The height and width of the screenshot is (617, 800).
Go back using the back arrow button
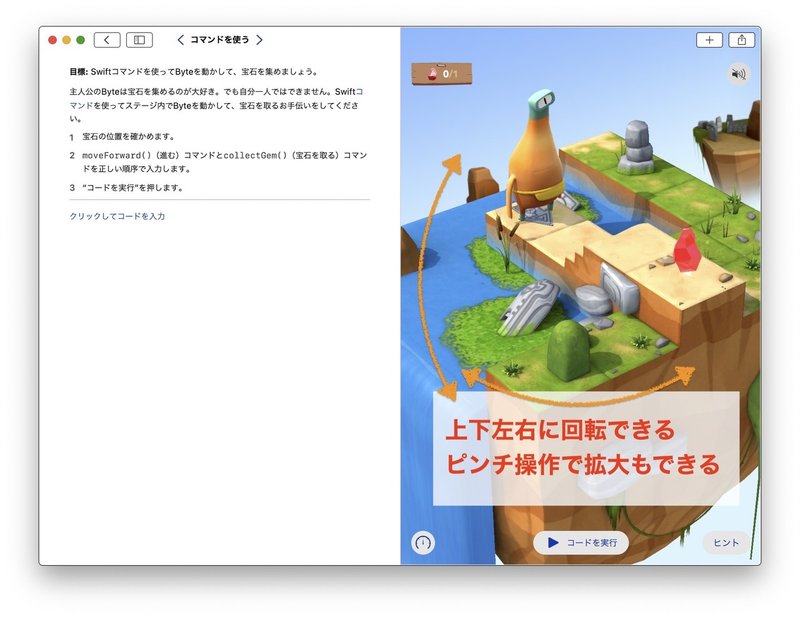(107, 40)
